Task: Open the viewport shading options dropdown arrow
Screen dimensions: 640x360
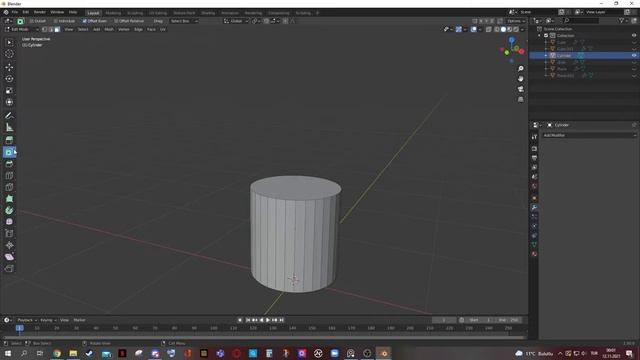Action: 522,29
